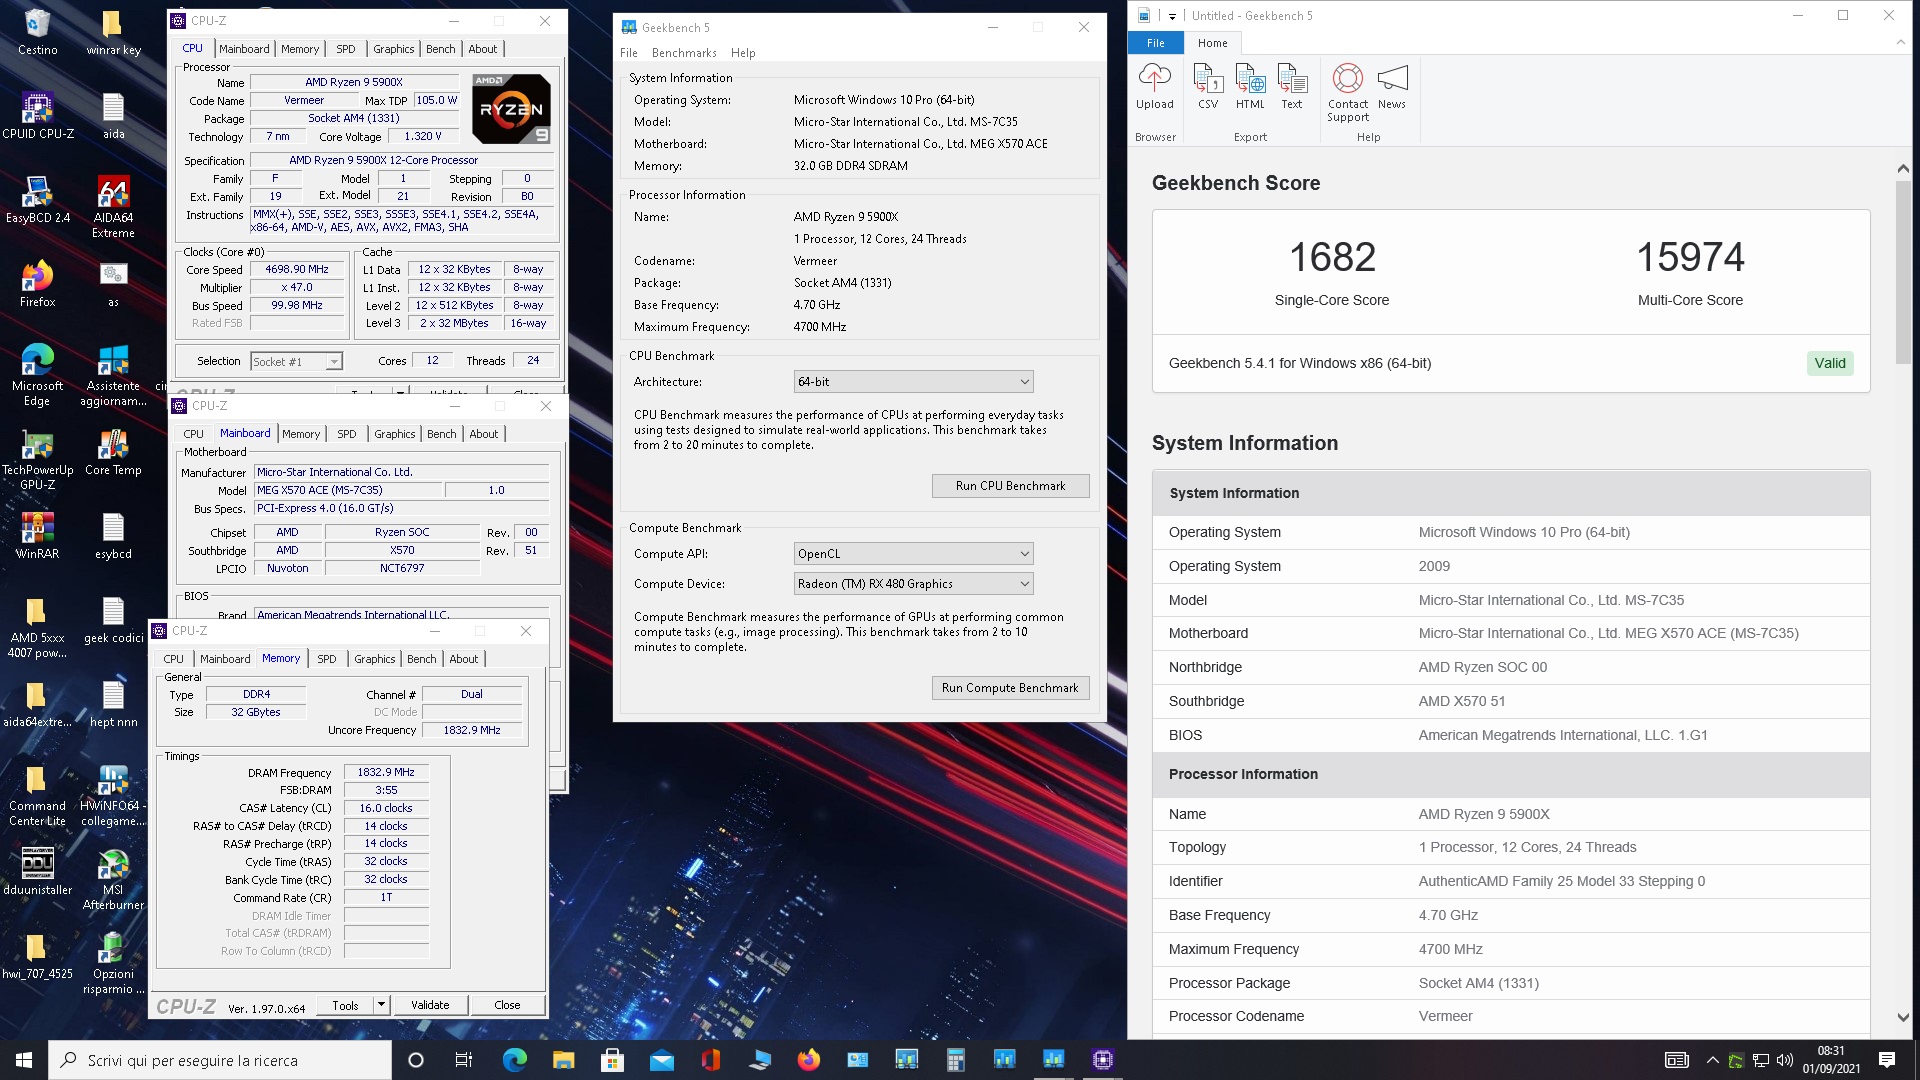Open HWiNFO64 desktop shortcut

tap(113, 796)
